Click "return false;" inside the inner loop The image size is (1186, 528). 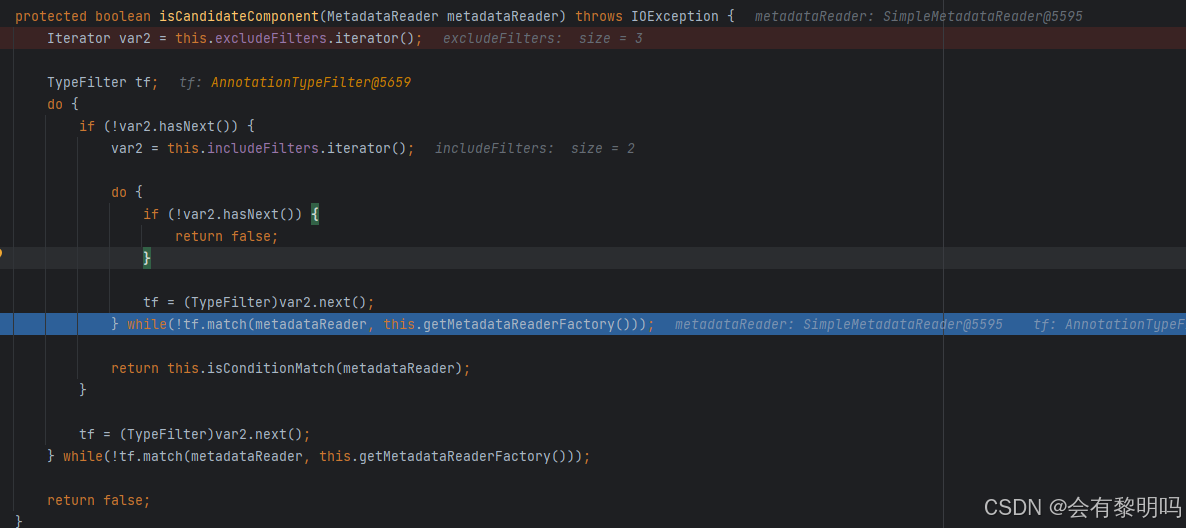pos(227,236)
